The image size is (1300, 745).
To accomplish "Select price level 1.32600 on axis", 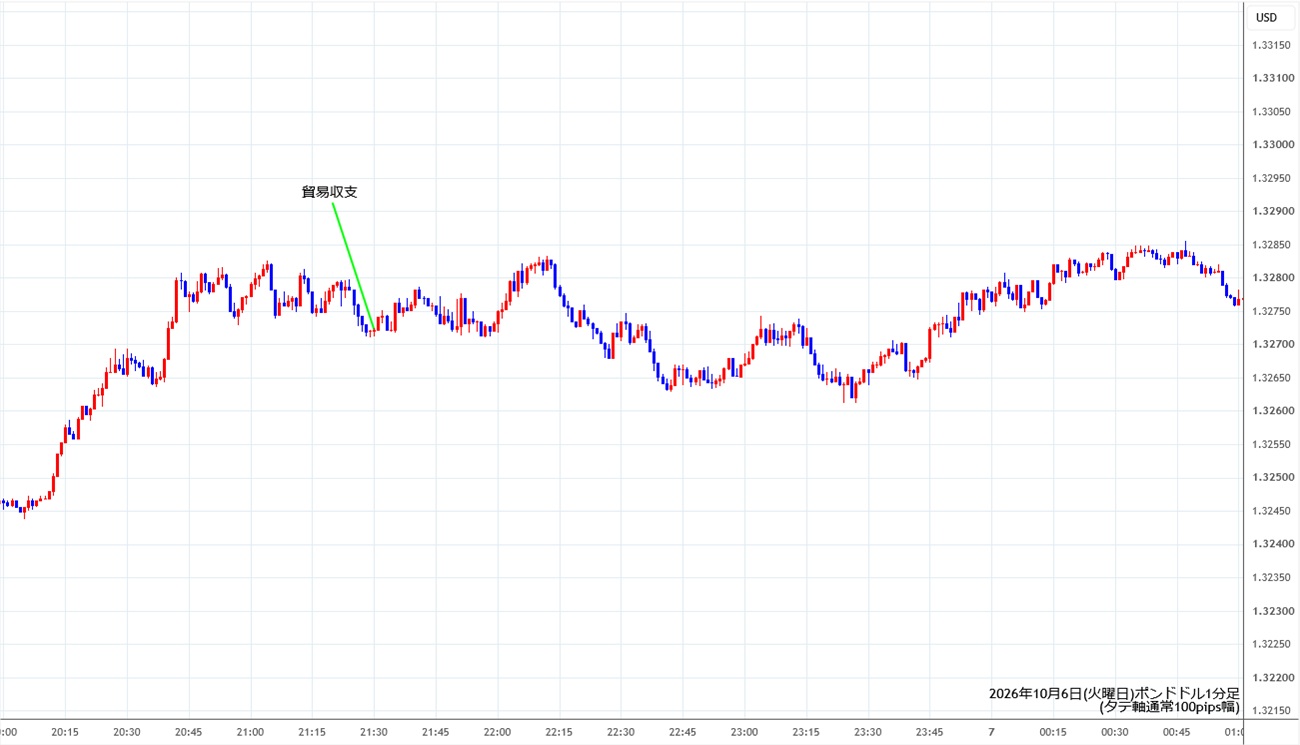I will (x=1271, y=411).
